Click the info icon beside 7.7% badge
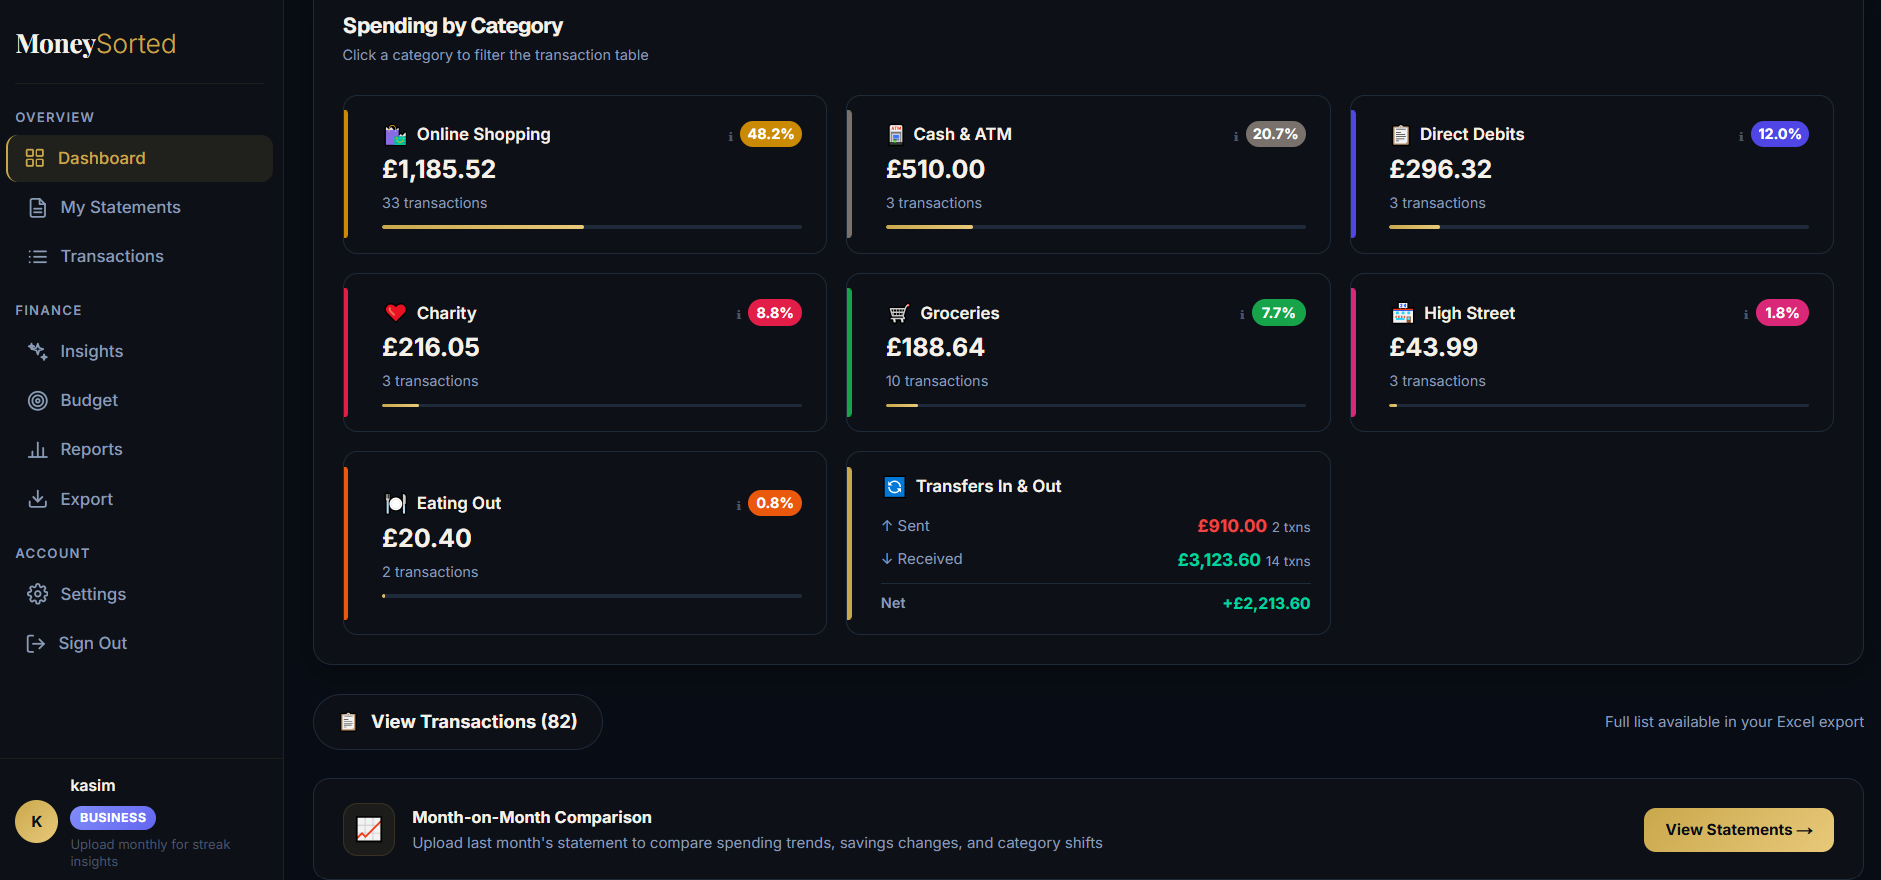Image resolution: width=1881 pixels, height=880 pixels. pos(1242,314)
